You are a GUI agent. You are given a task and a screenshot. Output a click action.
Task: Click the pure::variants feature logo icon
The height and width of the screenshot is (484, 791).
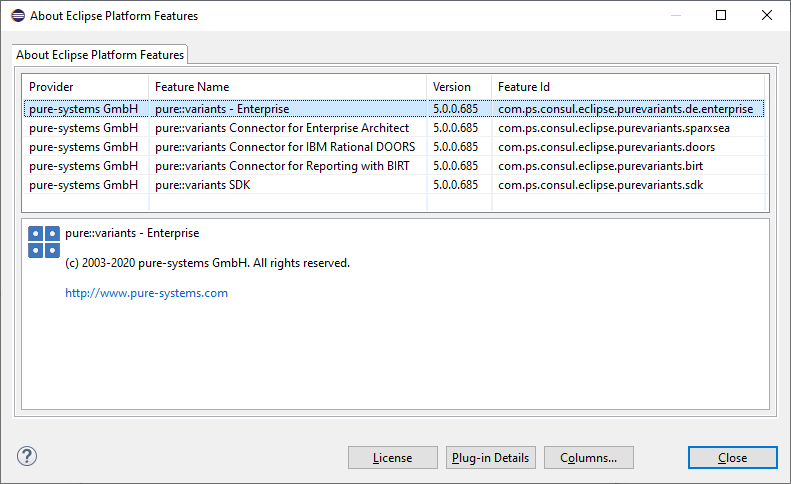(x=44, y=241)
